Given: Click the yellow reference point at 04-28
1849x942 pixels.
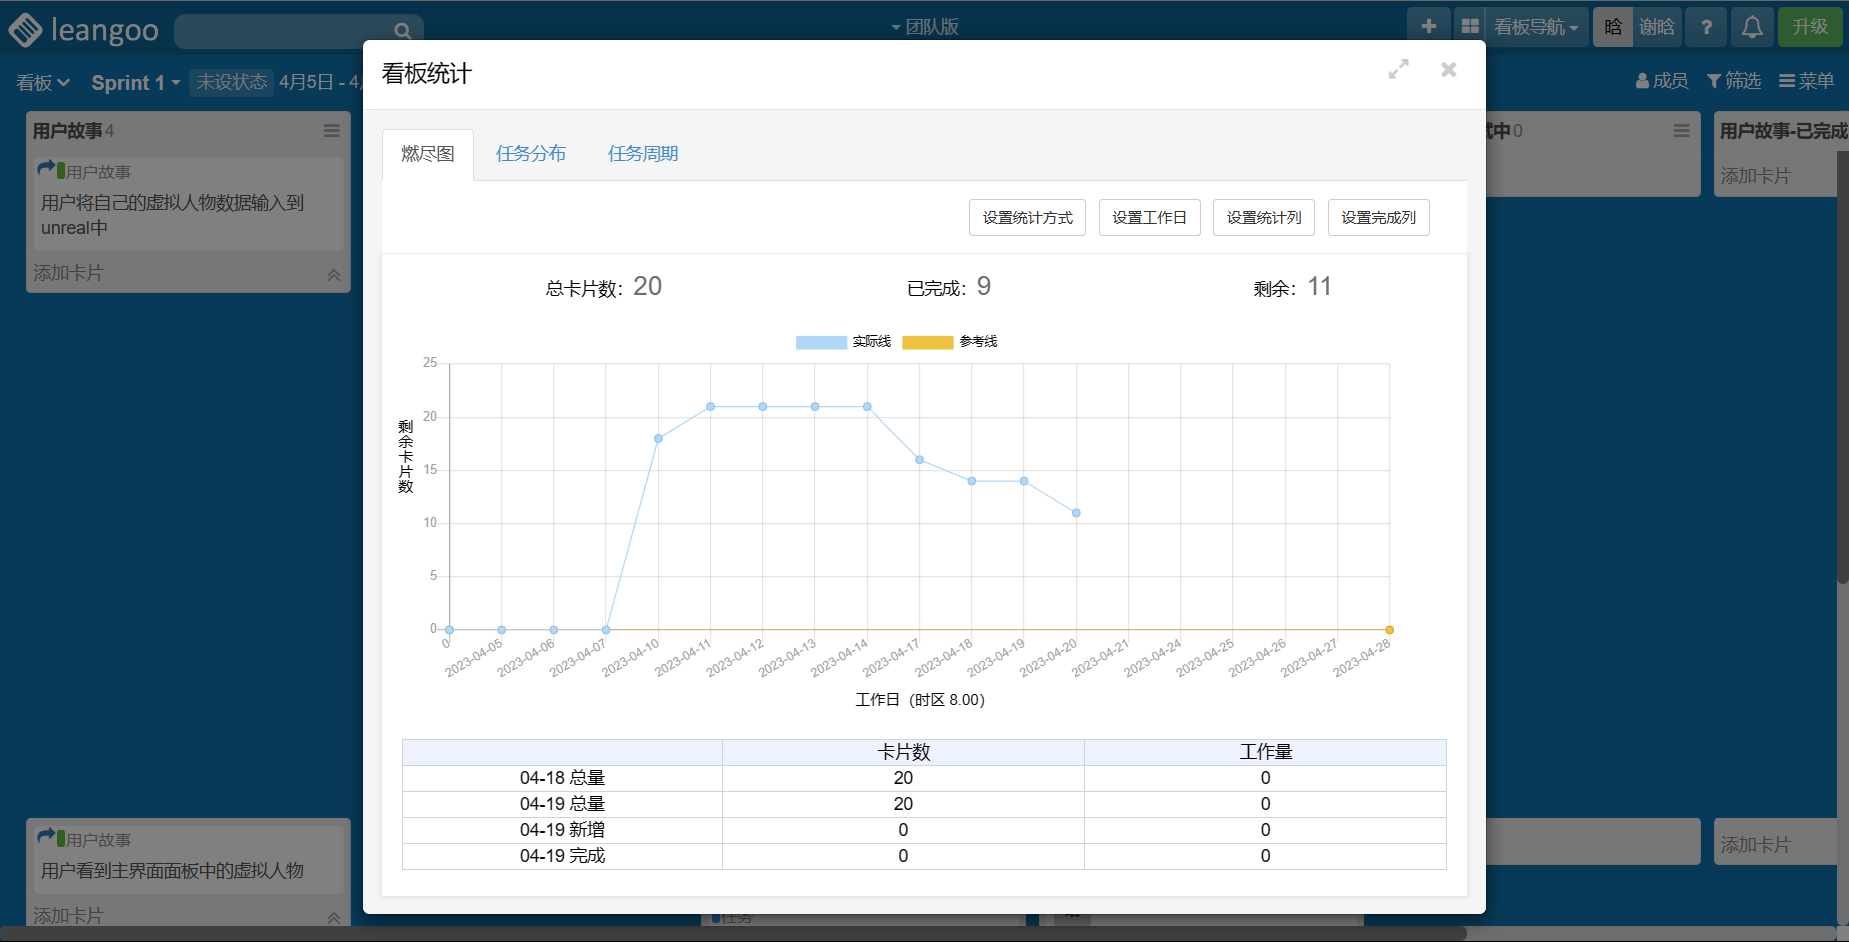Looking at the screenshot, I should click(1389, 630).
